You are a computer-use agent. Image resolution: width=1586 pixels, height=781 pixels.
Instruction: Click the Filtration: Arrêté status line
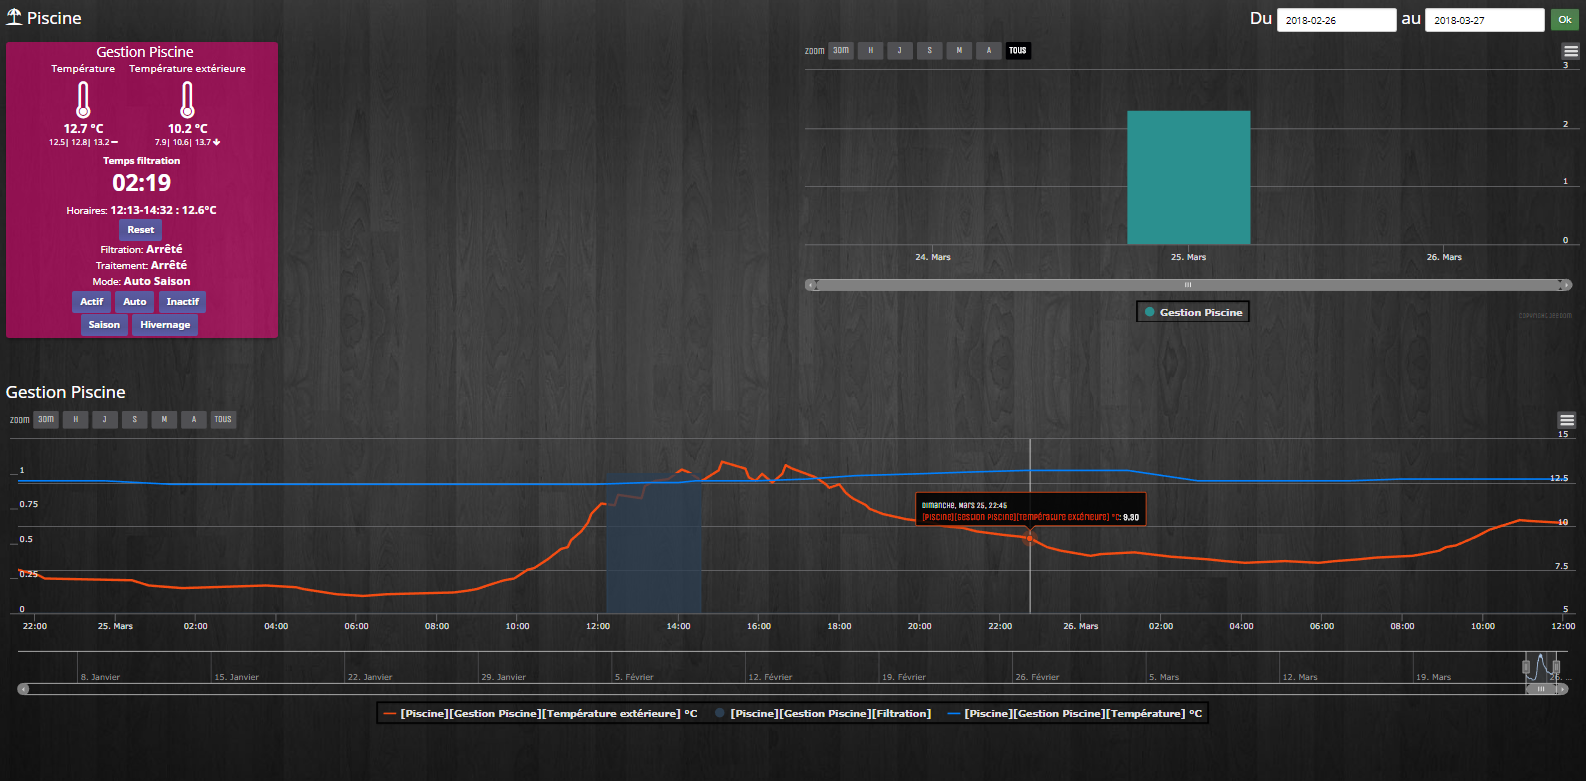click(x=141, y=249)
